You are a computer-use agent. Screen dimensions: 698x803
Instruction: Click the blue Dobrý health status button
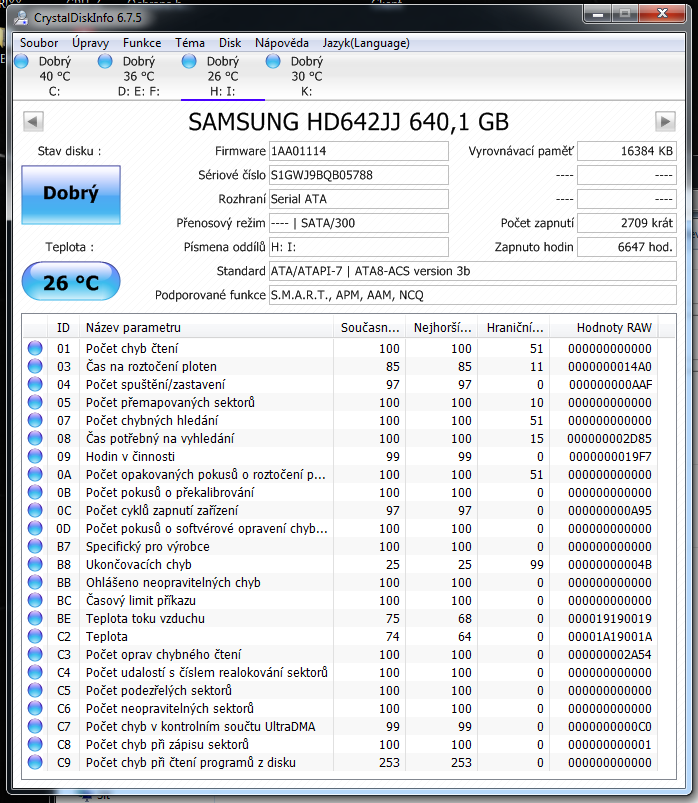(x=70, y=194)
